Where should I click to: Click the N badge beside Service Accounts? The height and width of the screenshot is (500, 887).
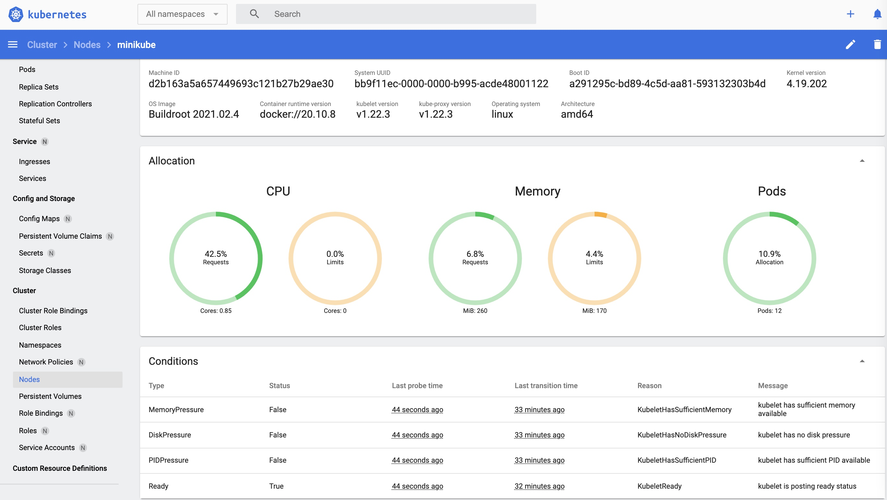tap(83, 448)
